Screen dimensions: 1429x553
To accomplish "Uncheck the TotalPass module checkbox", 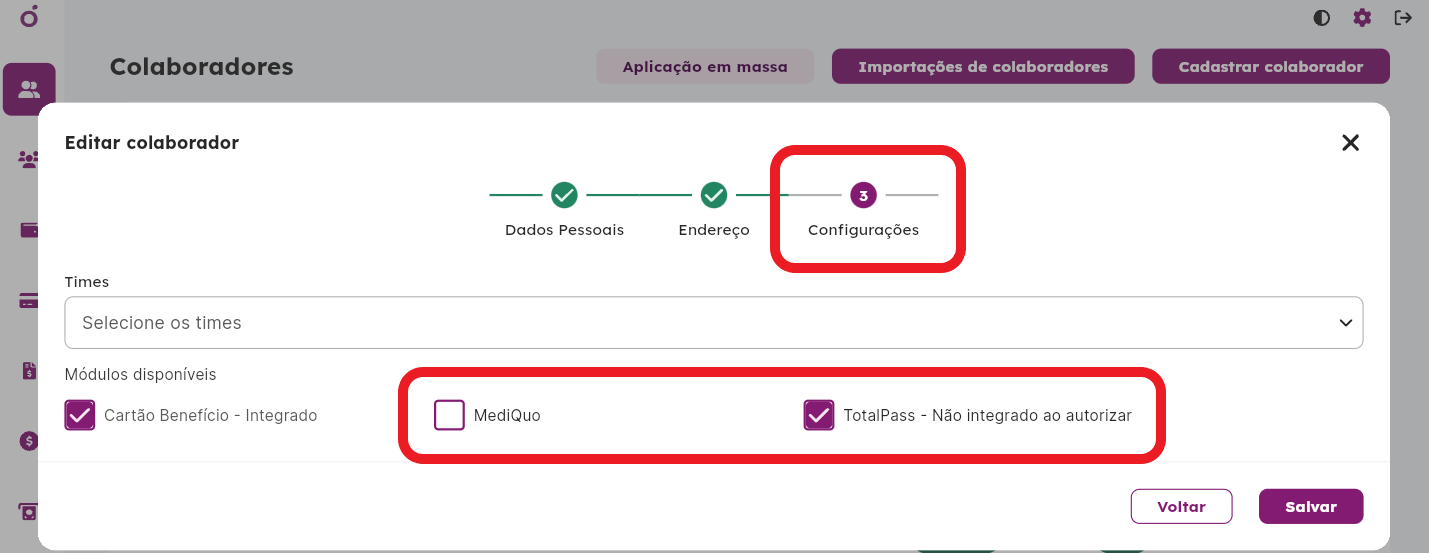I will [x=819, y=415].
